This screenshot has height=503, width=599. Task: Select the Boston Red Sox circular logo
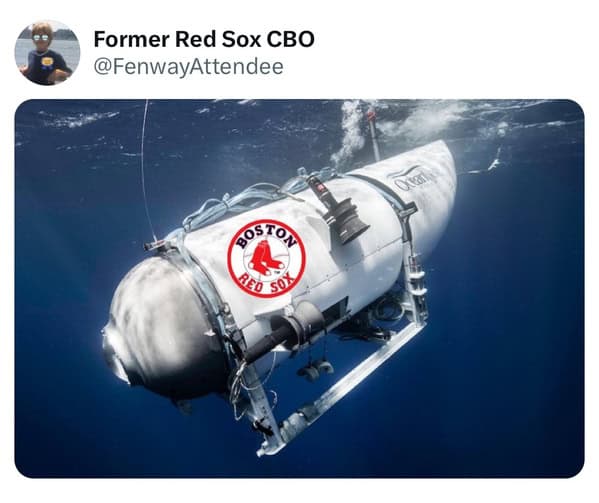point(266,259)
